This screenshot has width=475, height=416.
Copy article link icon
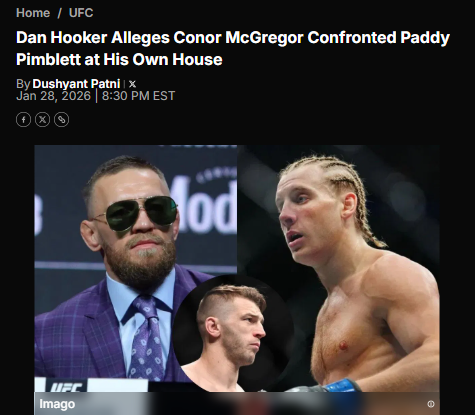(x=62, y=119)
